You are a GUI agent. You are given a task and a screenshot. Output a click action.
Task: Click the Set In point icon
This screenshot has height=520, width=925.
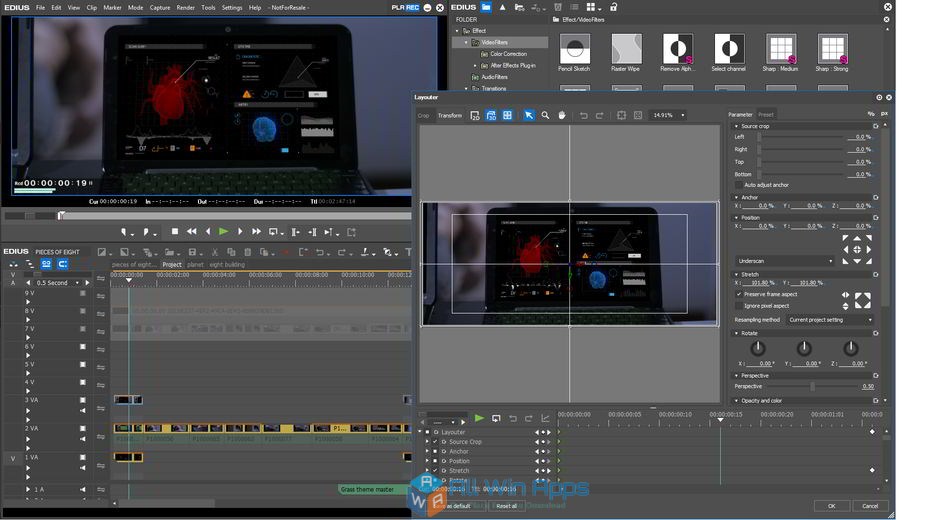[125, 232]
